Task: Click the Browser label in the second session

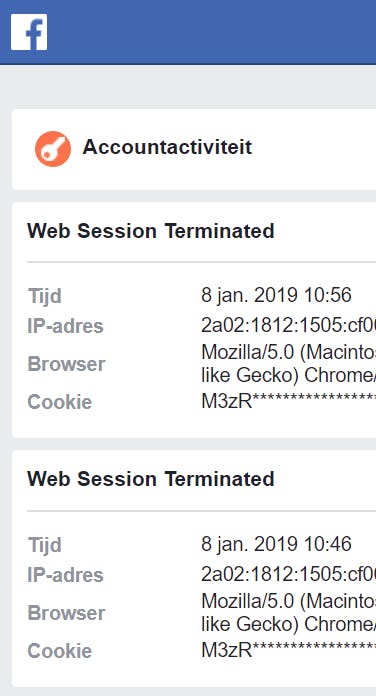Action: click(x=67, y=613)
